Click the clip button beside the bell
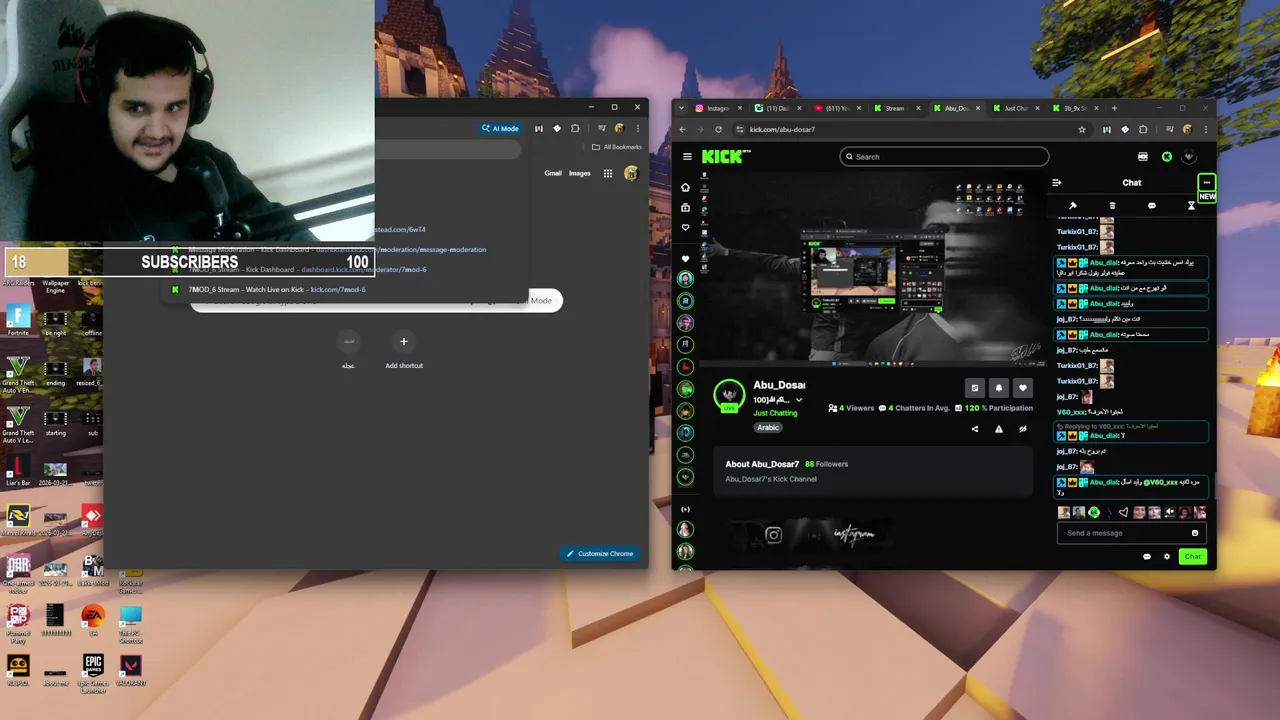The height and width of the screenshot is (720, 1280). (975, 388)
